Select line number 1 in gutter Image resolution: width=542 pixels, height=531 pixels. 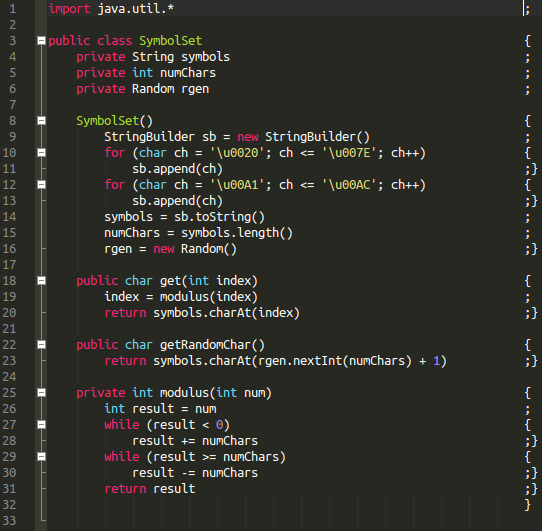tap(13, 9)
